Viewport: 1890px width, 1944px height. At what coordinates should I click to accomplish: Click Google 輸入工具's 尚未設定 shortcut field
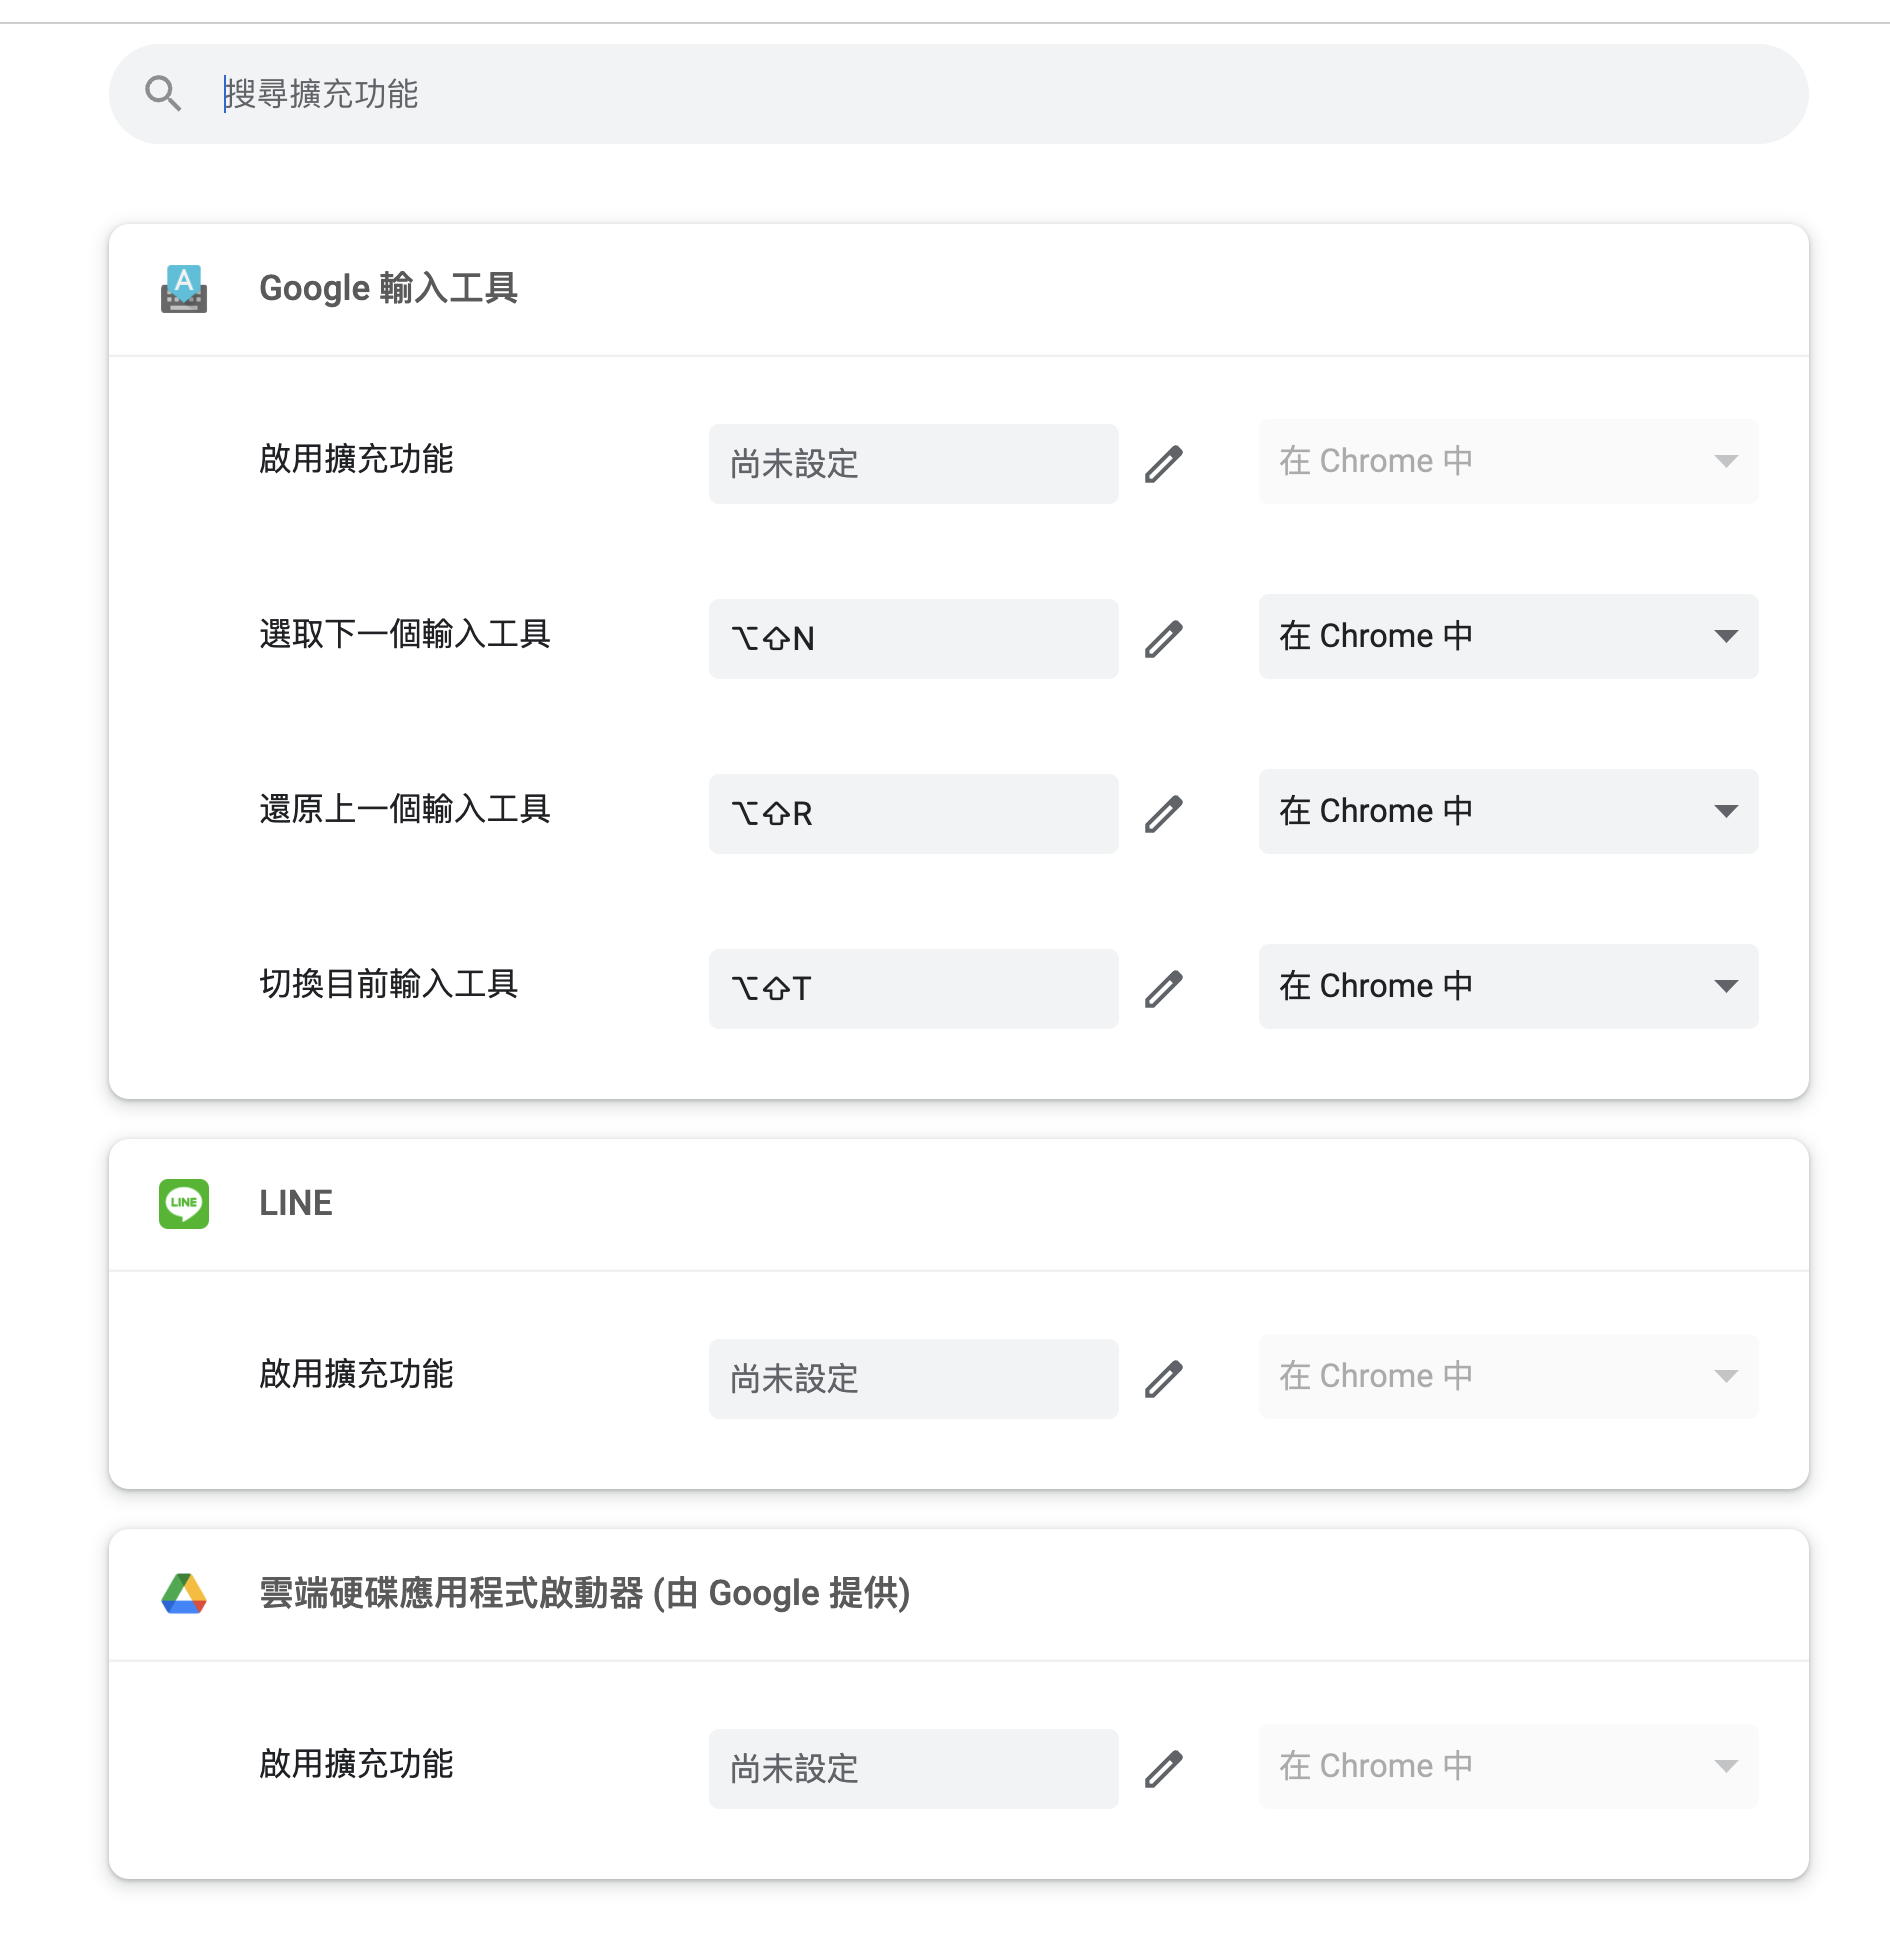click(x=913, y=463)
